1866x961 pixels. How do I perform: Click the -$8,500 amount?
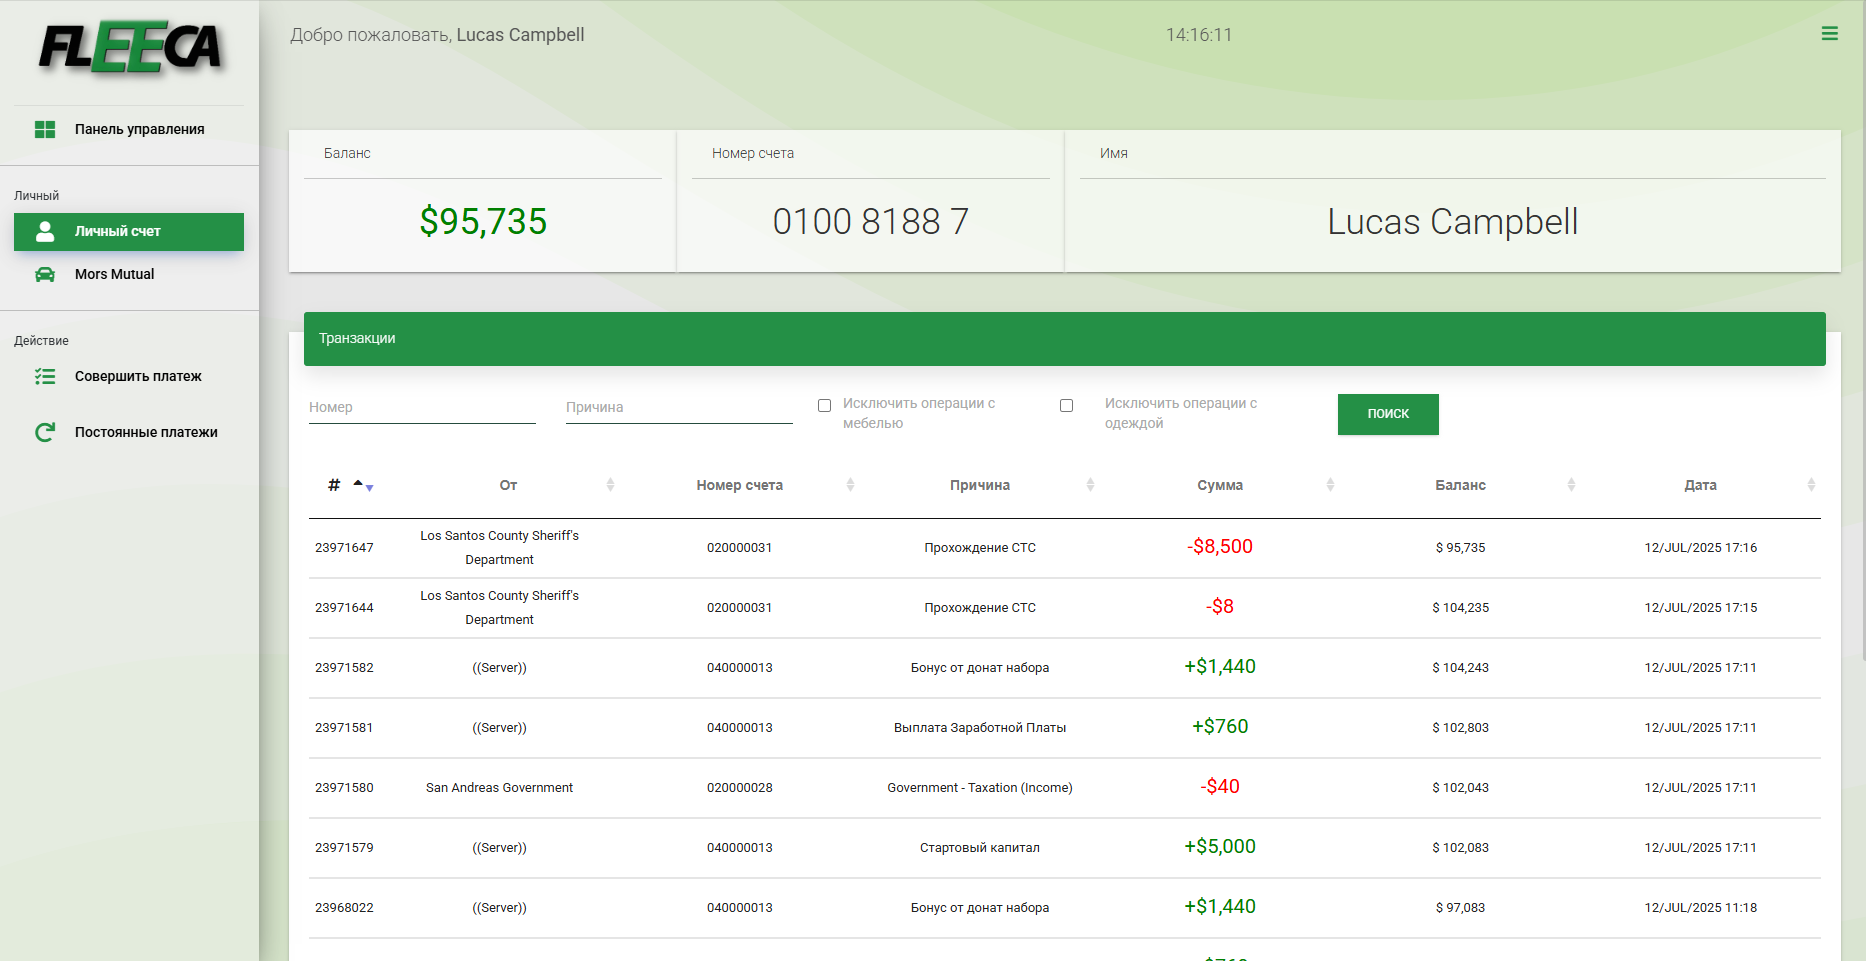[1220, 547]
